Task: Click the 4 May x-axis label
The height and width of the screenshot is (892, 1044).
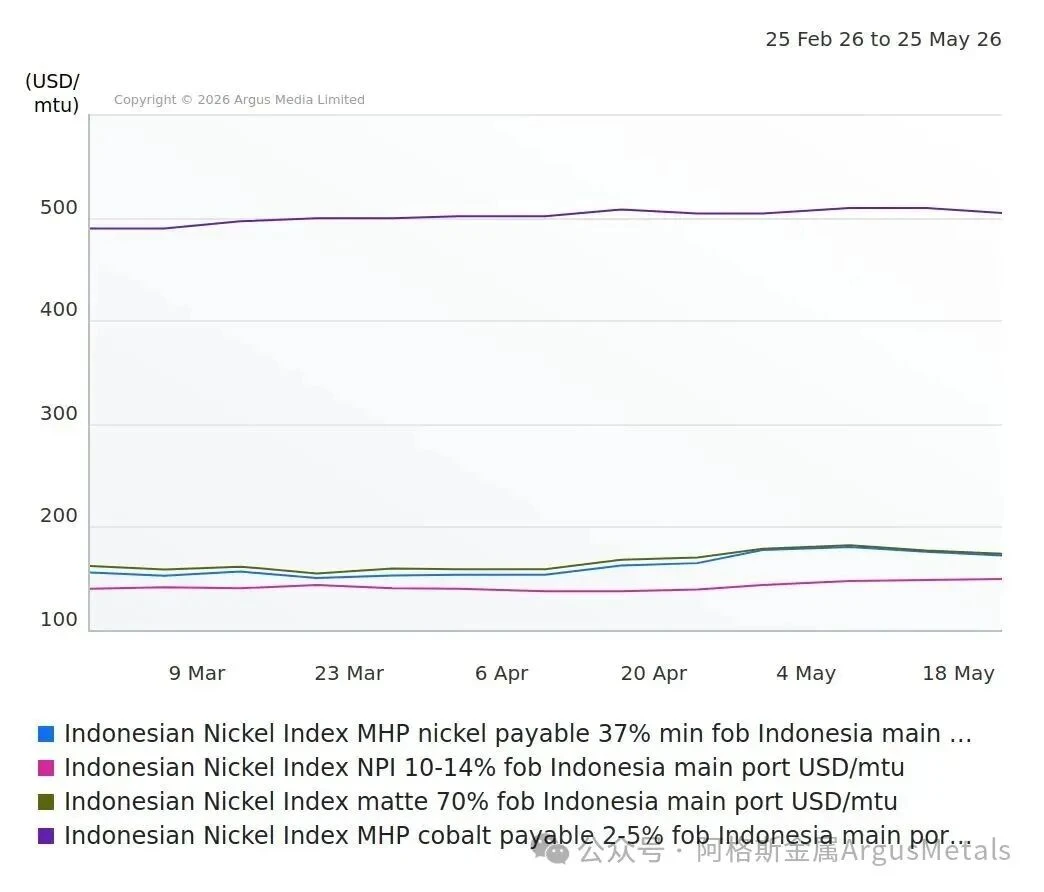Action: 806,674
